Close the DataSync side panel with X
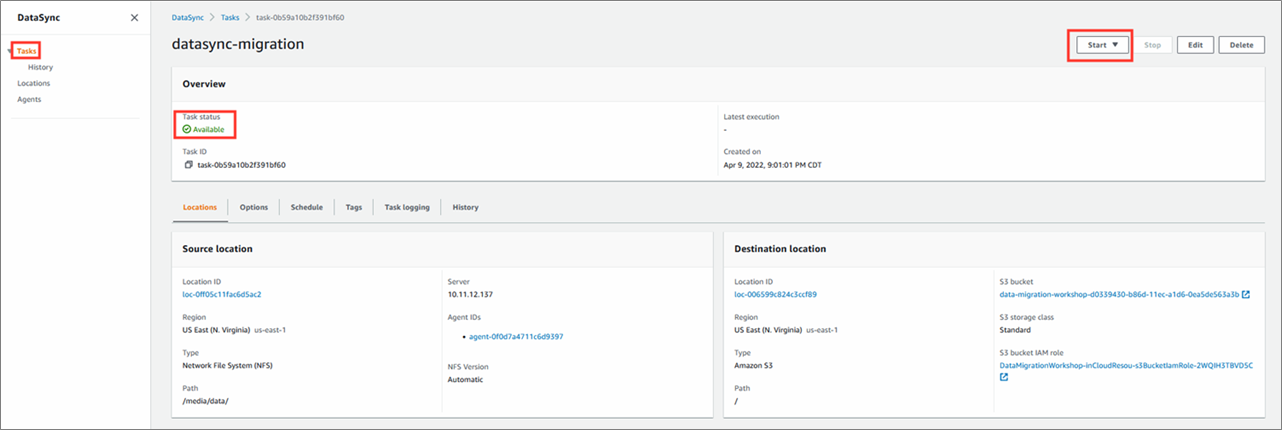 135,18
